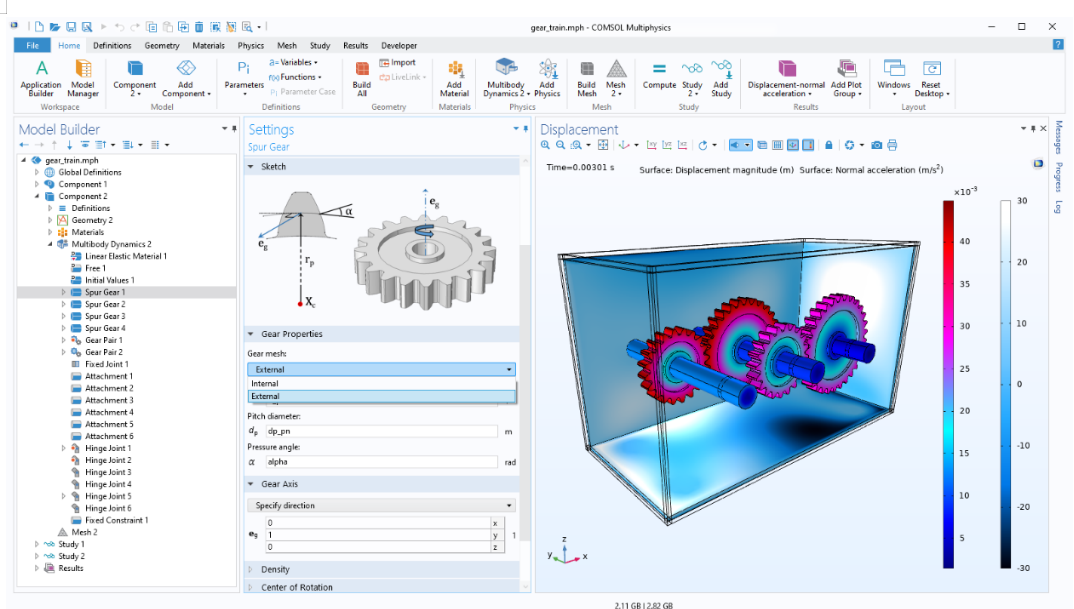Click the Multibody Dynamics 2 button
The image size is (1074, 609).
pos(505,78)
